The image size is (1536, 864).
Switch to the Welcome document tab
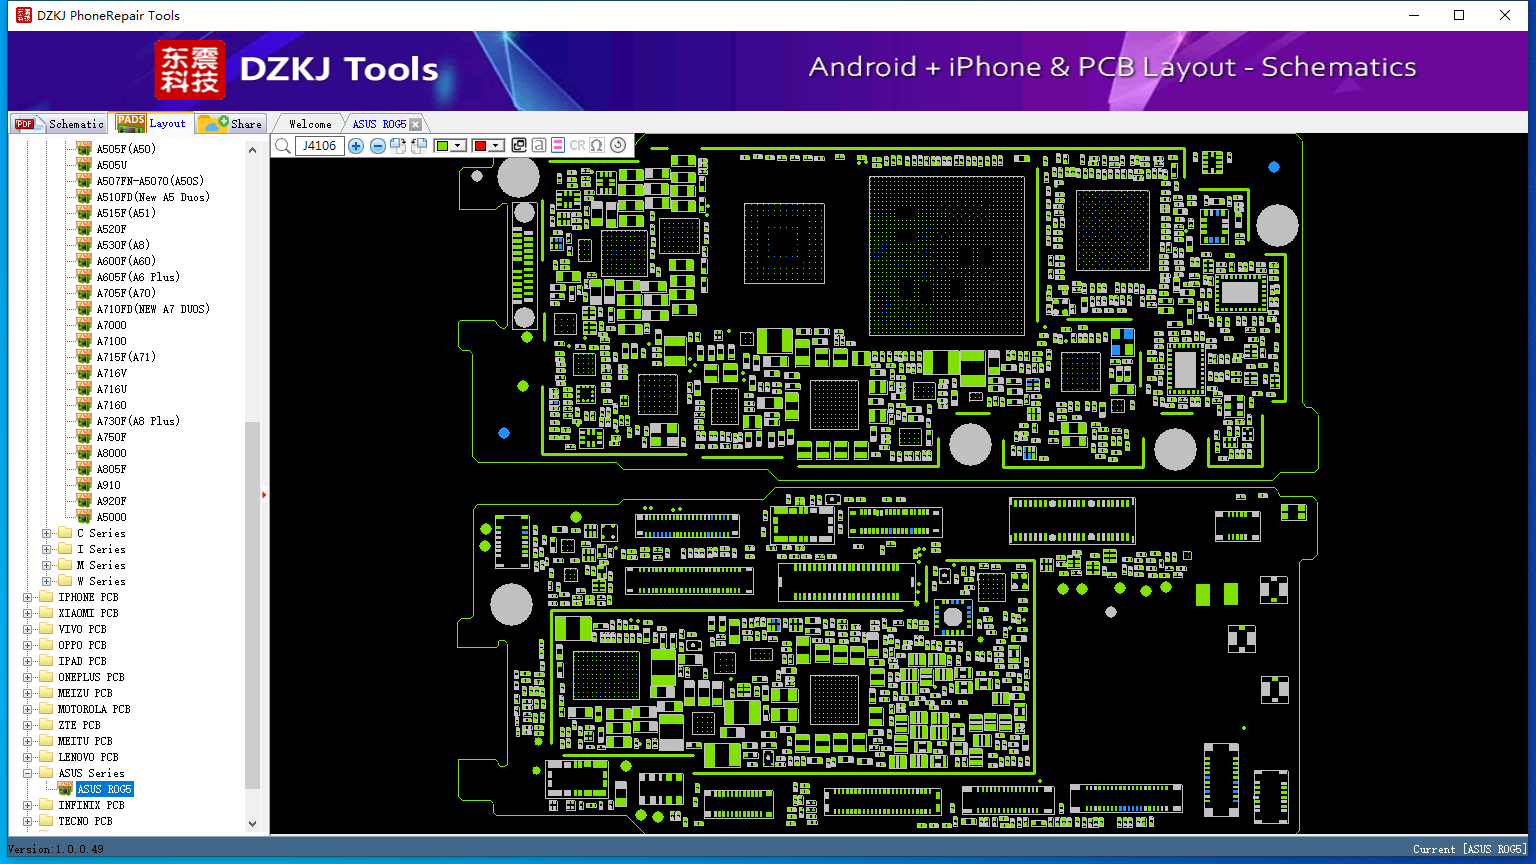(310, 124)
